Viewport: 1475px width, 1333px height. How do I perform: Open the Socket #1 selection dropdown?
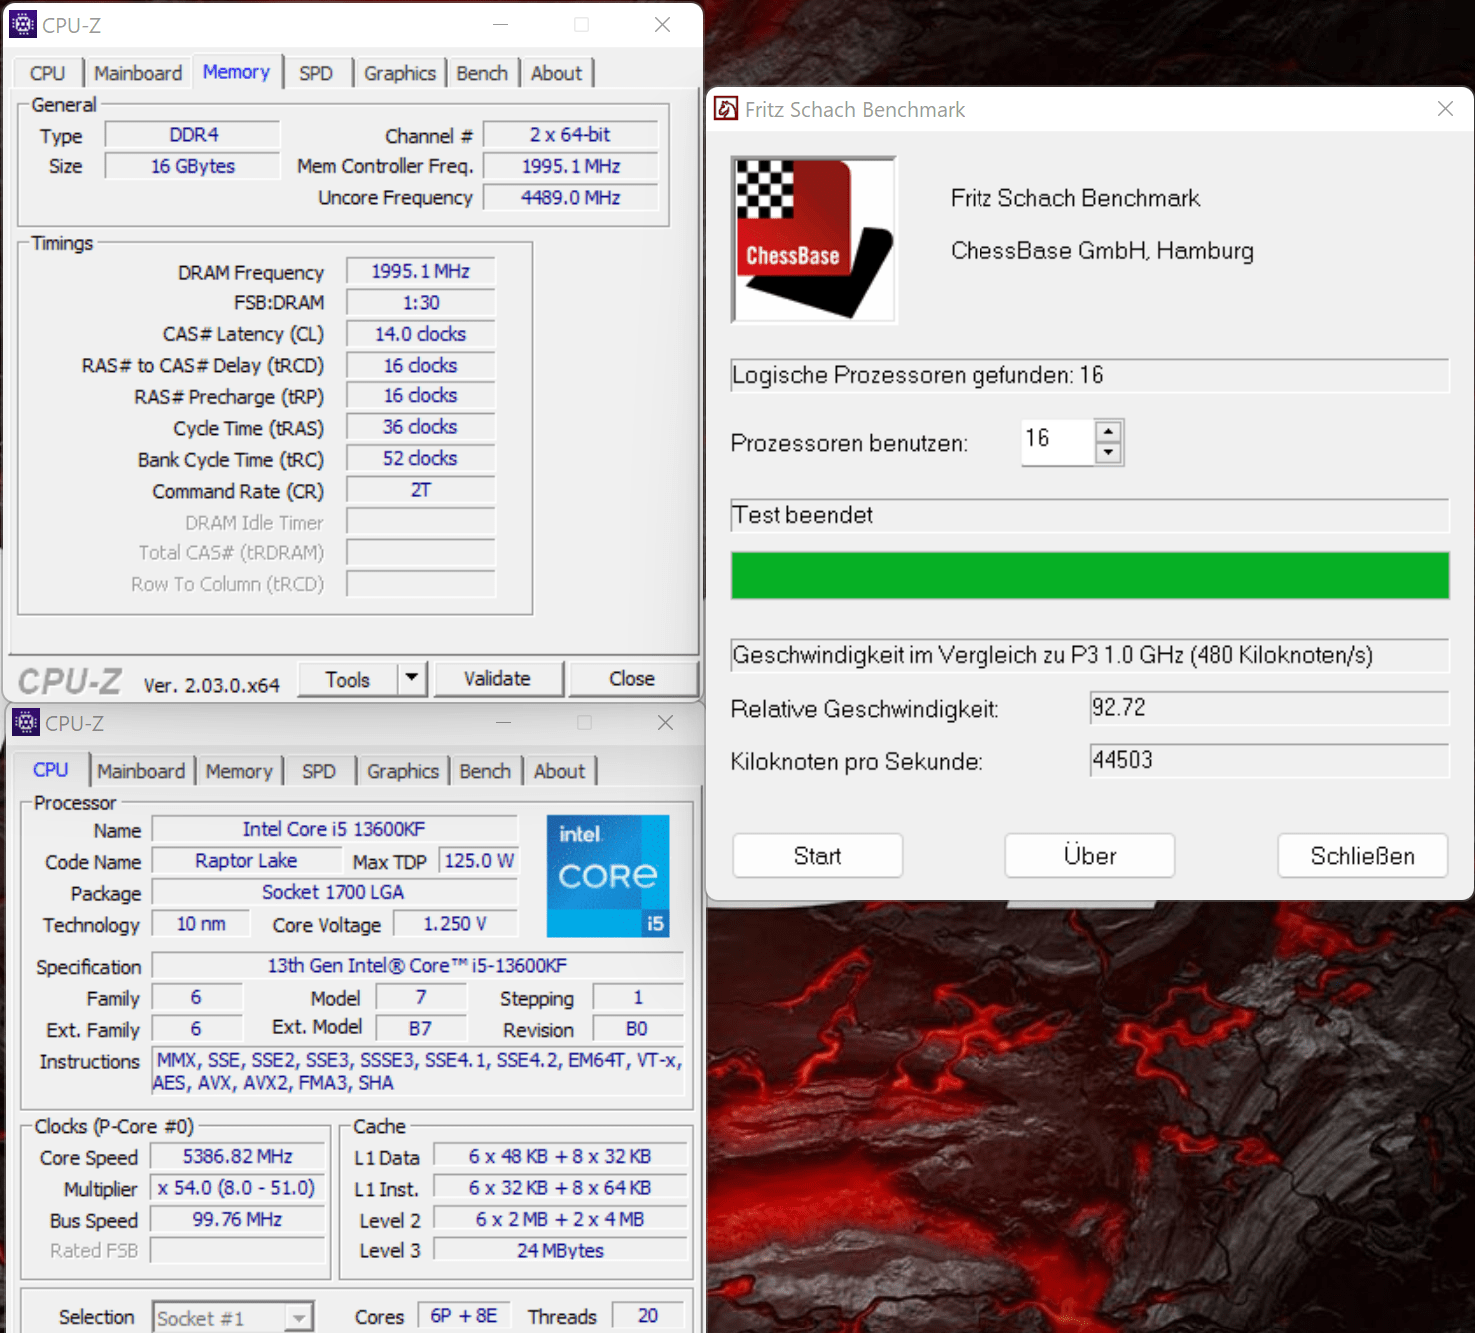pos(299,1318)
